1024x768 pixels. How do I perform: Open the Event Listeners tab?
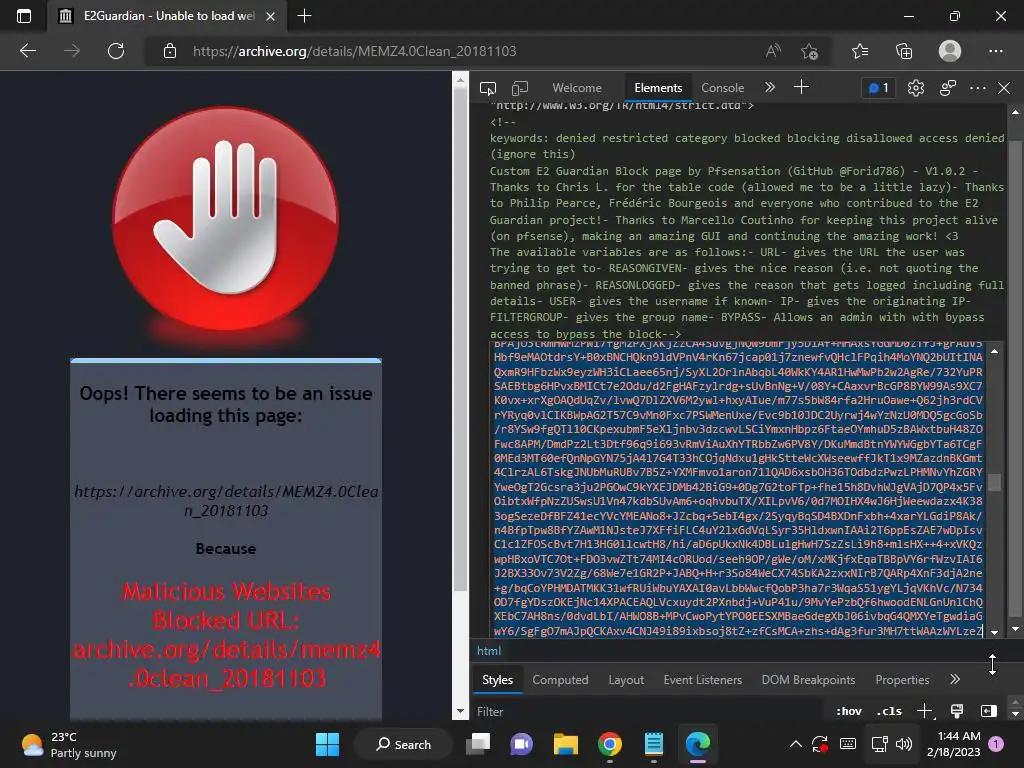(703, 680)
